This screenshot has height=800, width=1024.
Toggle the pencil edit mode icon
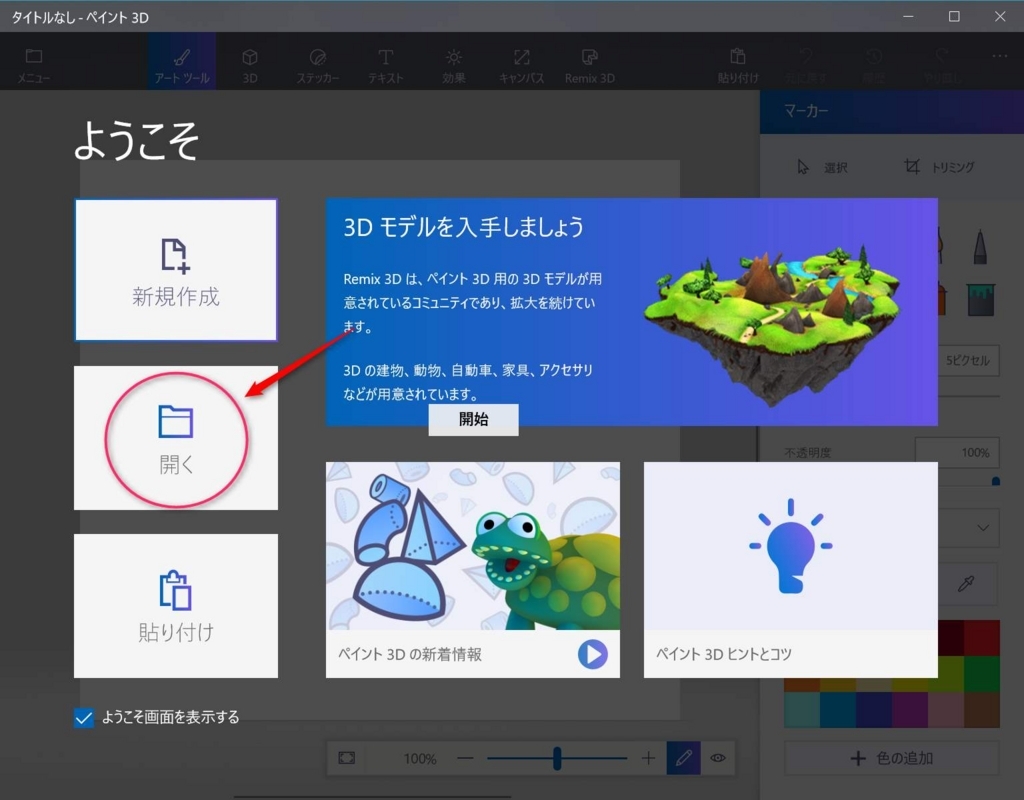click(x=684, y=758)
